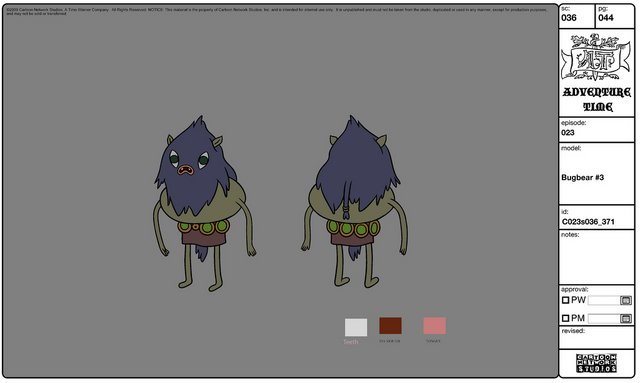Open calendar icon beside PM field
The image size is (640, 383).
point(625,318)
